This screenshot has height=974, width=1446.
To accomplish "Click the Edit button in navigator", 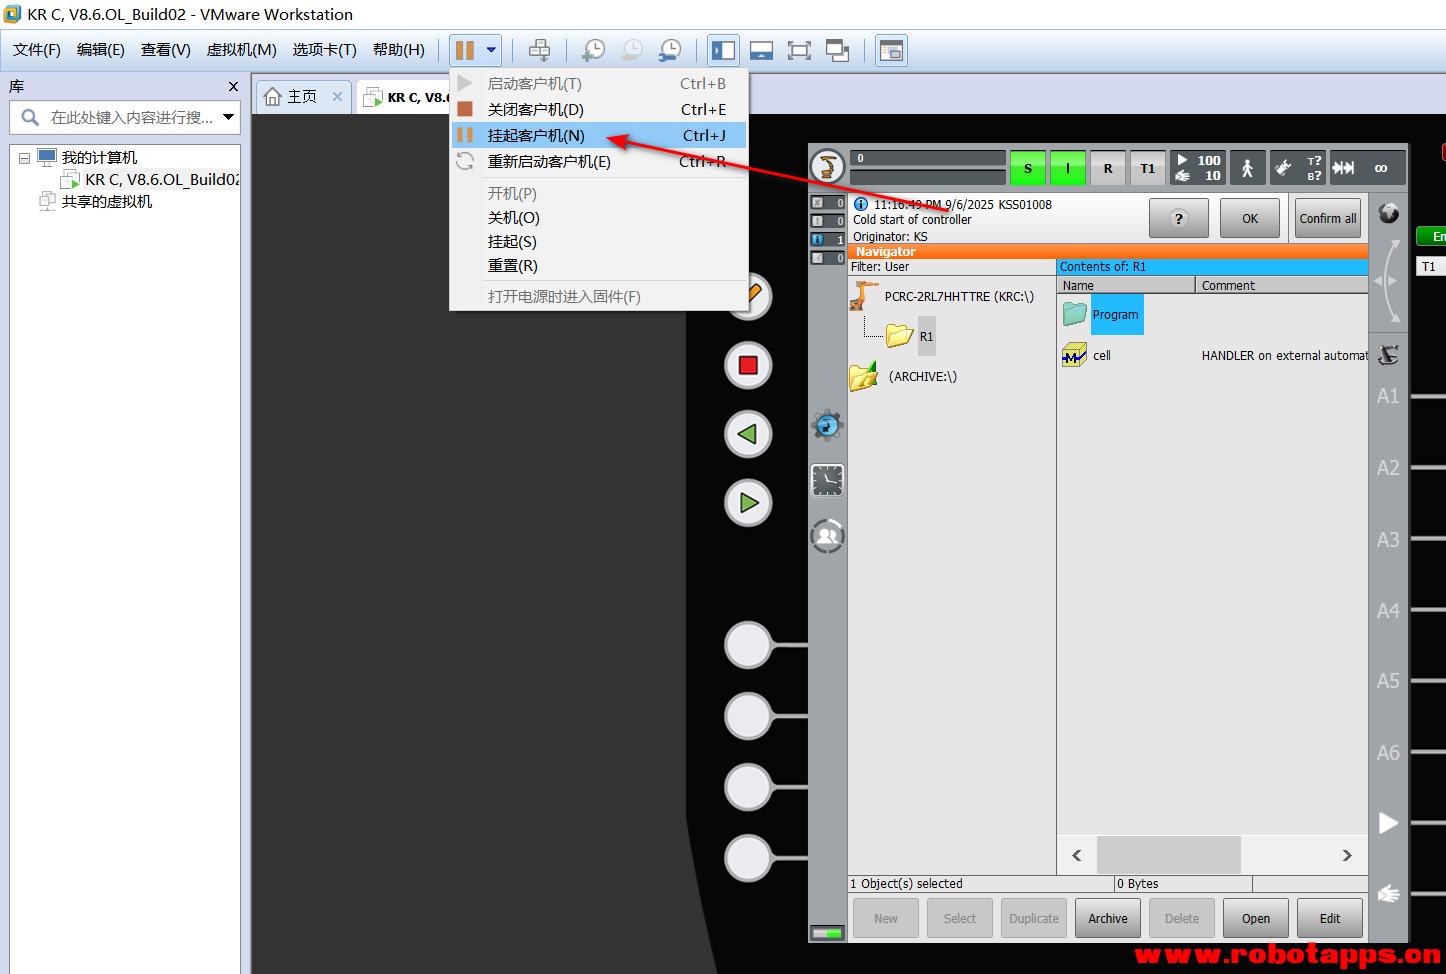I will [1330, 918].
